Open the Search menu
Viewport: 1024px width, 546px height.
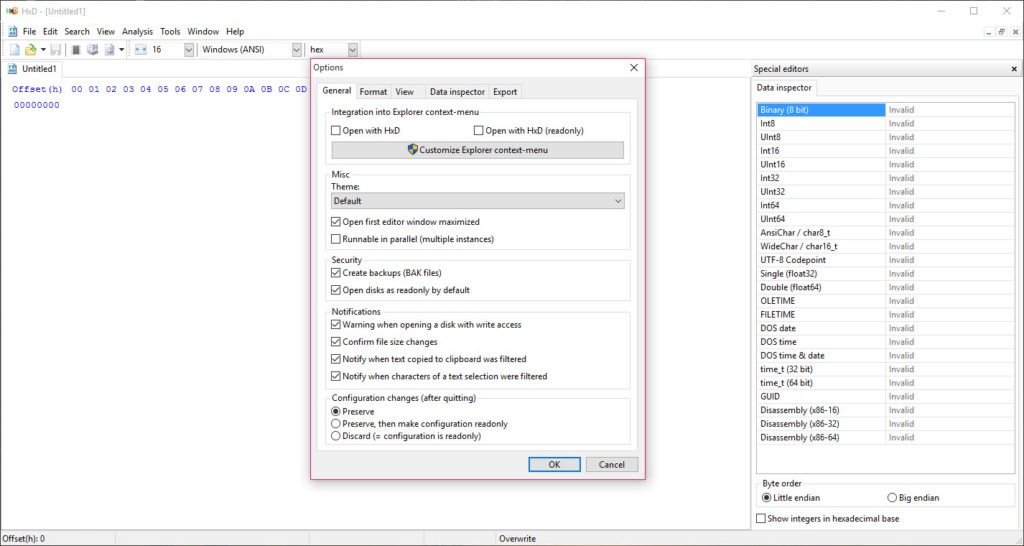(x=77, y=31)
